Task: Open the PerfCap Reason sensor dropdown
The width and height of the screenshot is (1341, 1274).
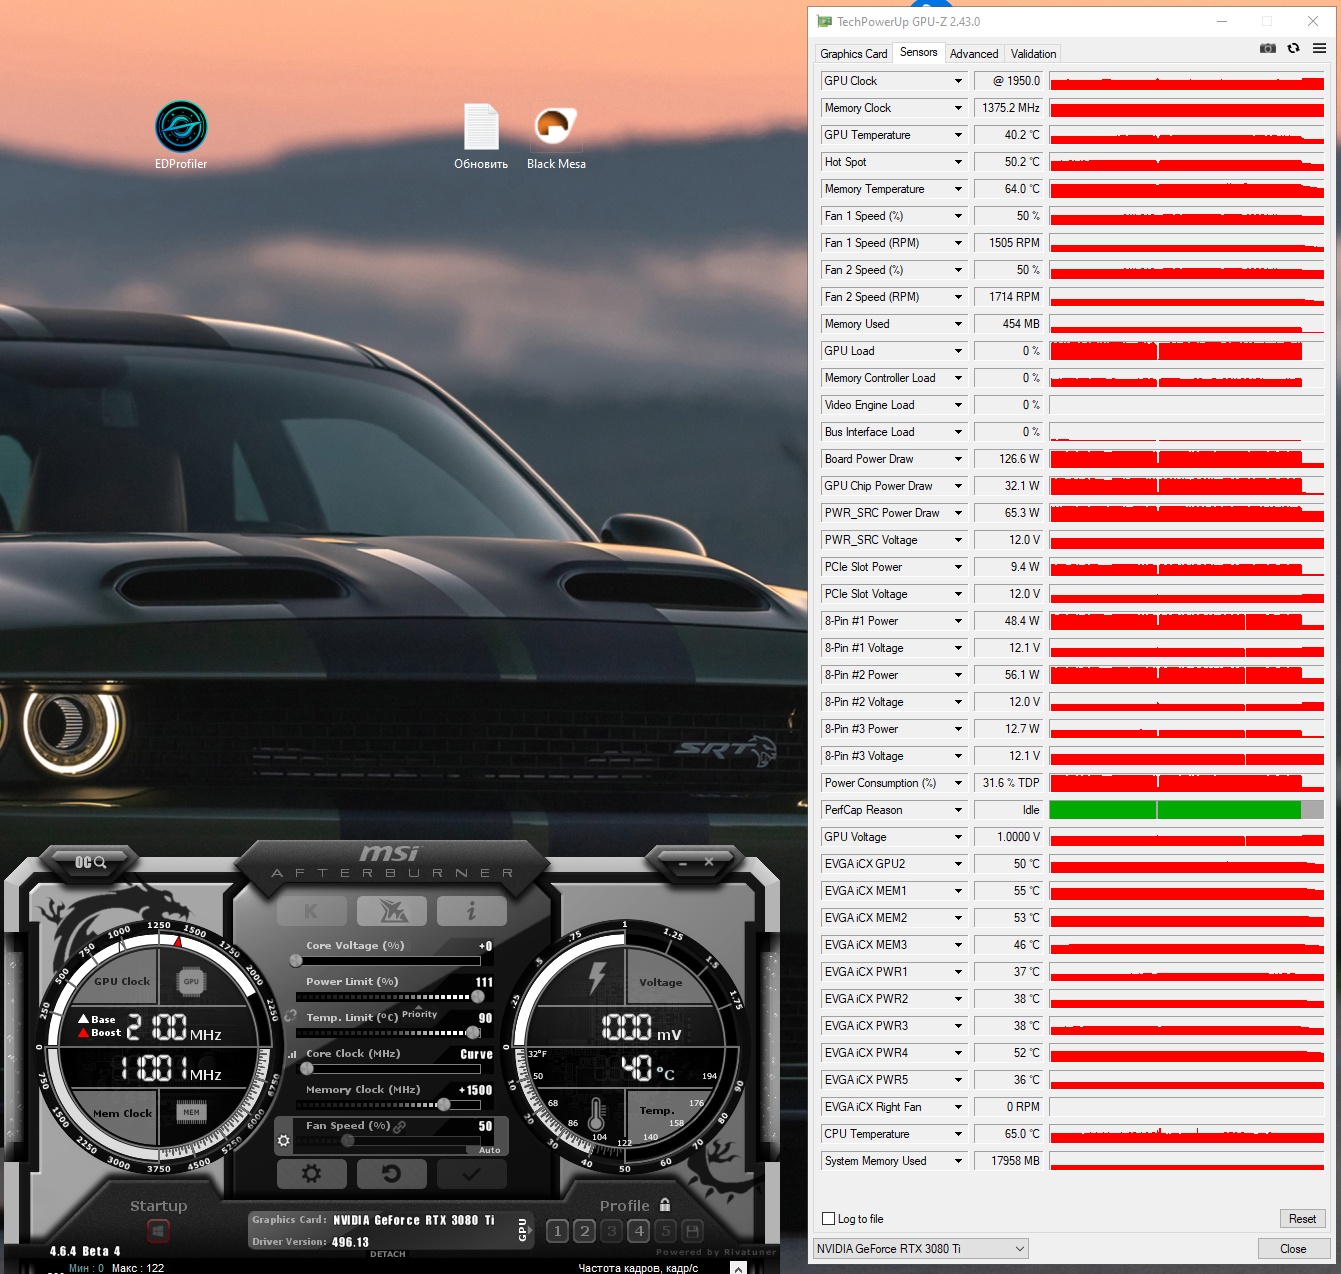Action: (958, 810)
